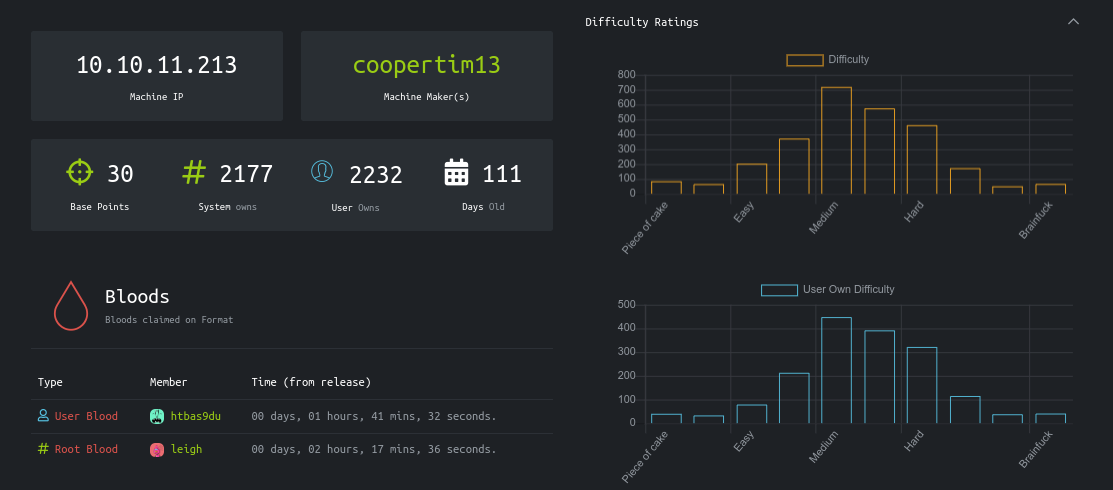1113x490 pixels.
Task: Click the Days Old calendar icon
Action: point(456,172)
